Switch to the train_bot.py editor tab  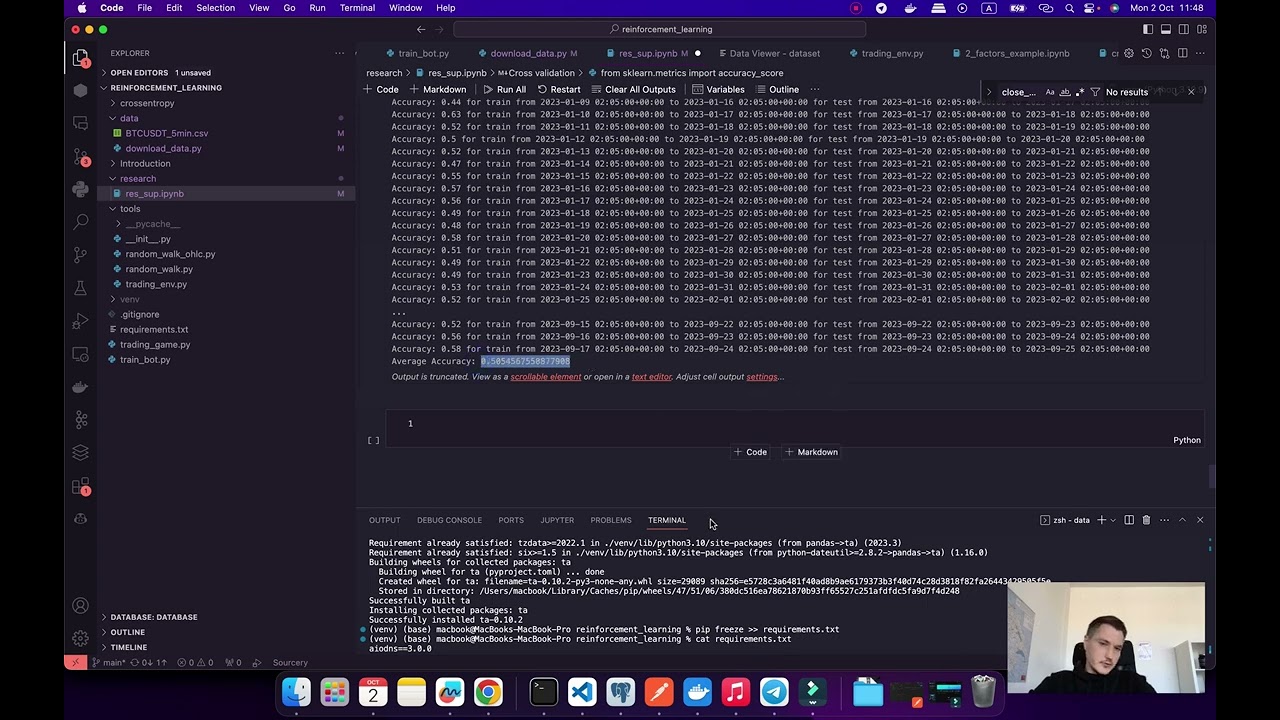point(417,53)
